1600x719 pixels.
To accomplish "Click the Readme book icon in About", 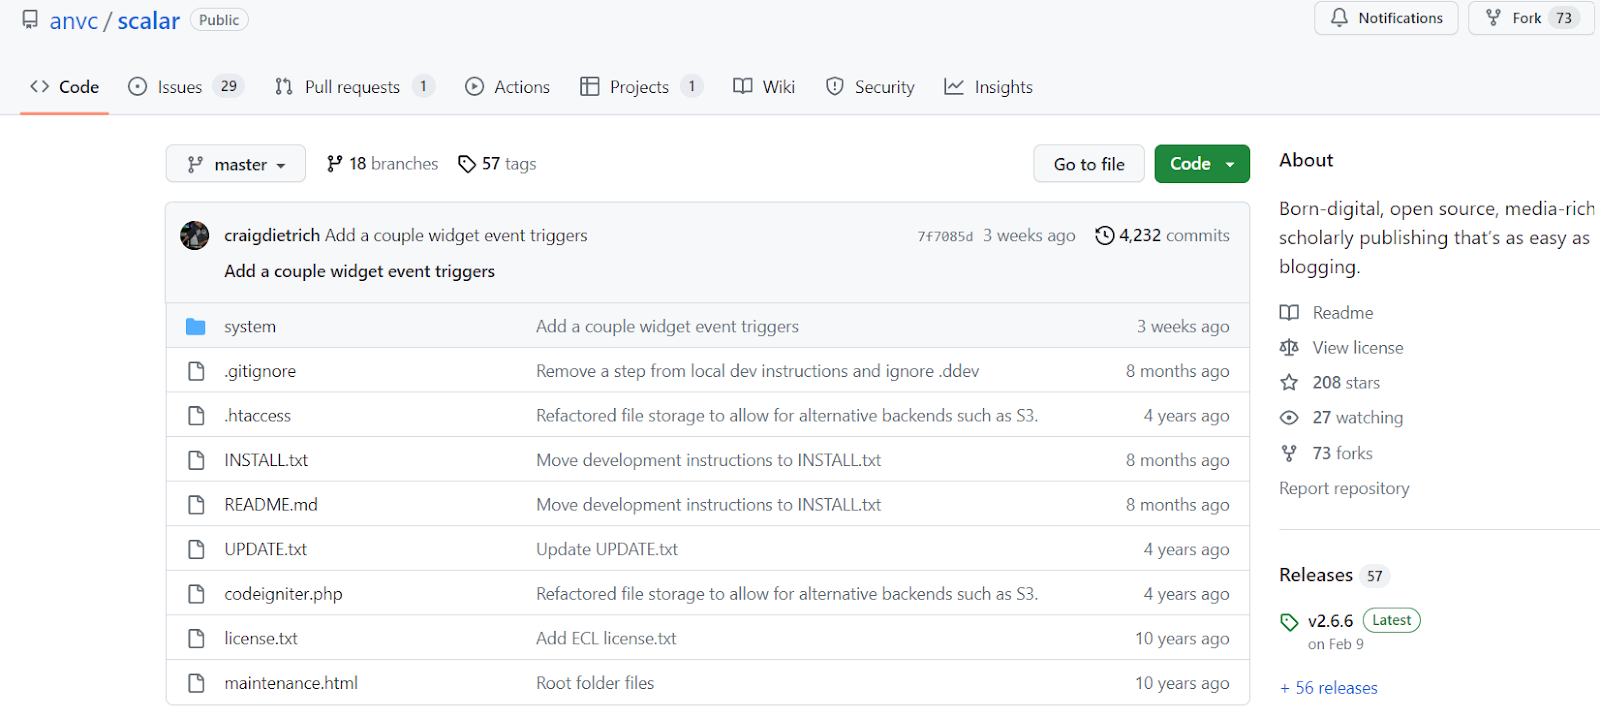I will pos(1289,313).
